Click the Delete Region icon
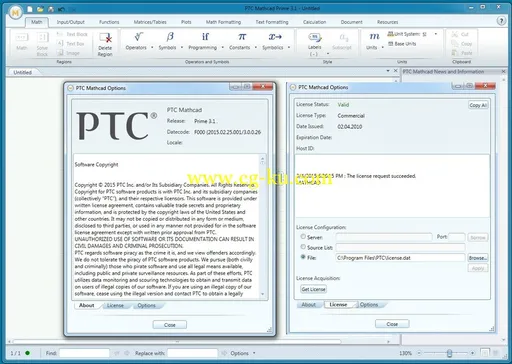512x364 pixels. tap(105, 38)
